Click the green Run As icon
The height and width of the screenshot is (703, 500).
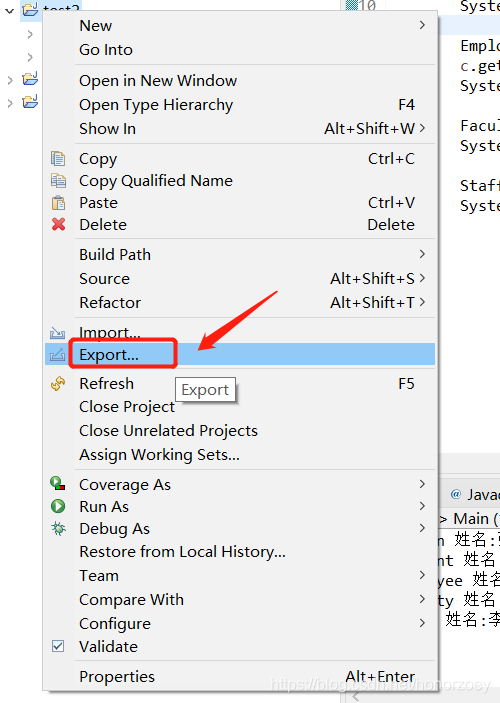[x=58, y=506]
